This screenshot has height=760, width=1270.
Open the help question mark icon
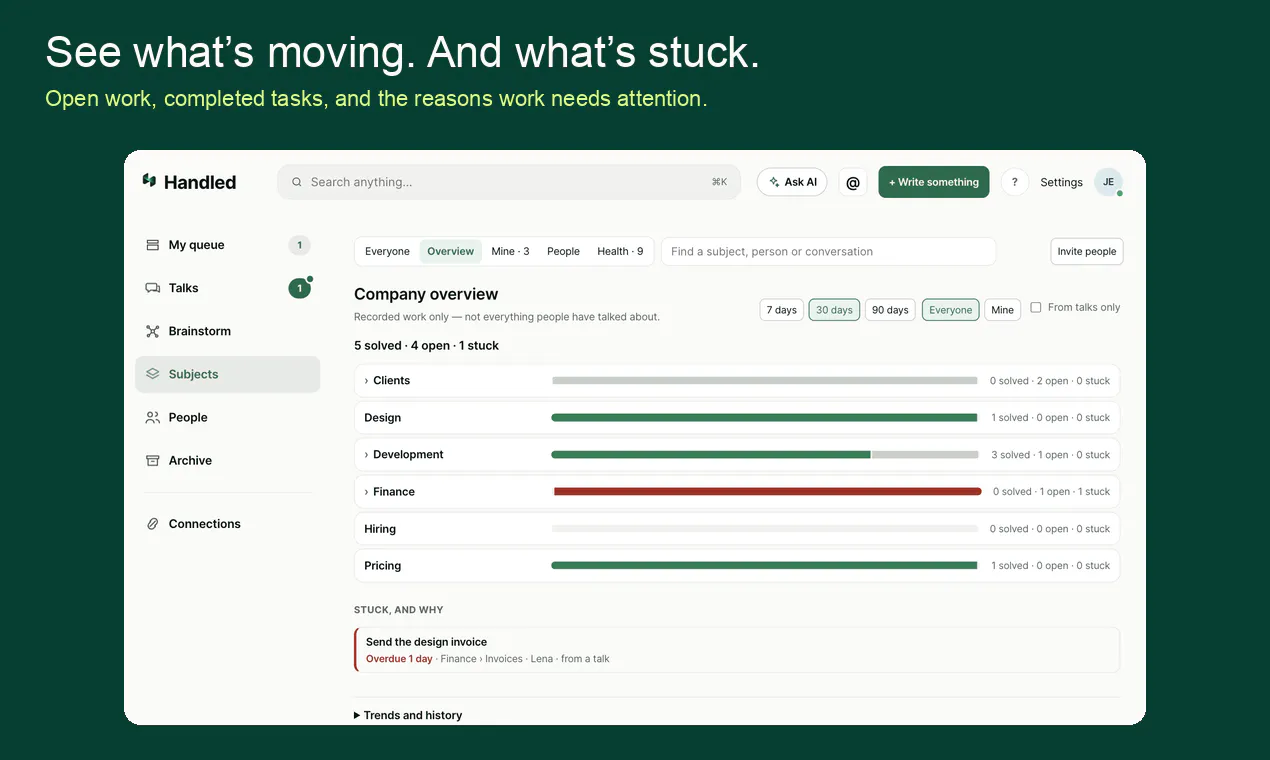pos(1014,182)
